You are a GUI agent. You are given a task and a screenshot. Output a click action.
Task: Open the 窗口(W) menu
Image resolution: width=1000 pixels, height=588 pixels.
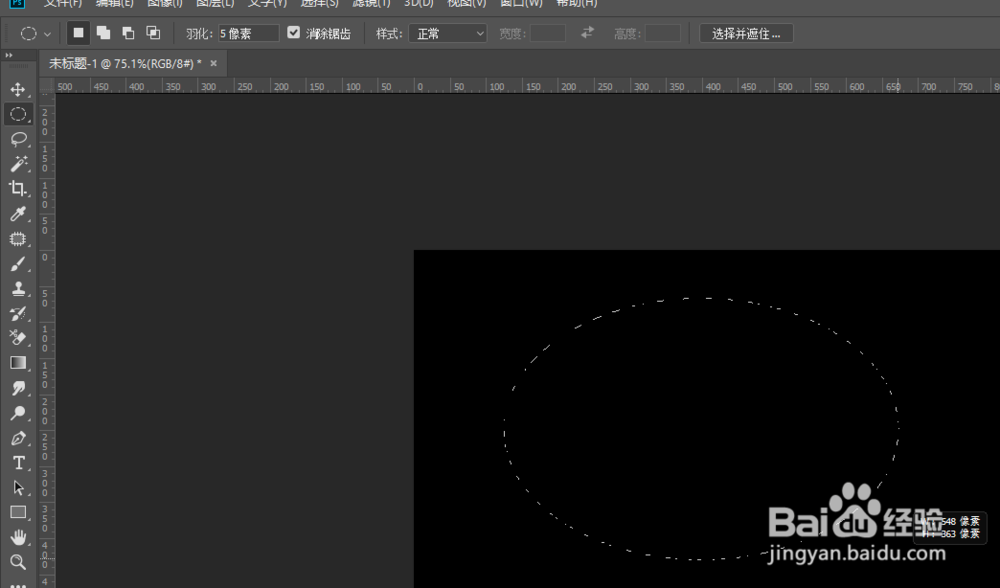pyautogui.click(x=521, y=3)
